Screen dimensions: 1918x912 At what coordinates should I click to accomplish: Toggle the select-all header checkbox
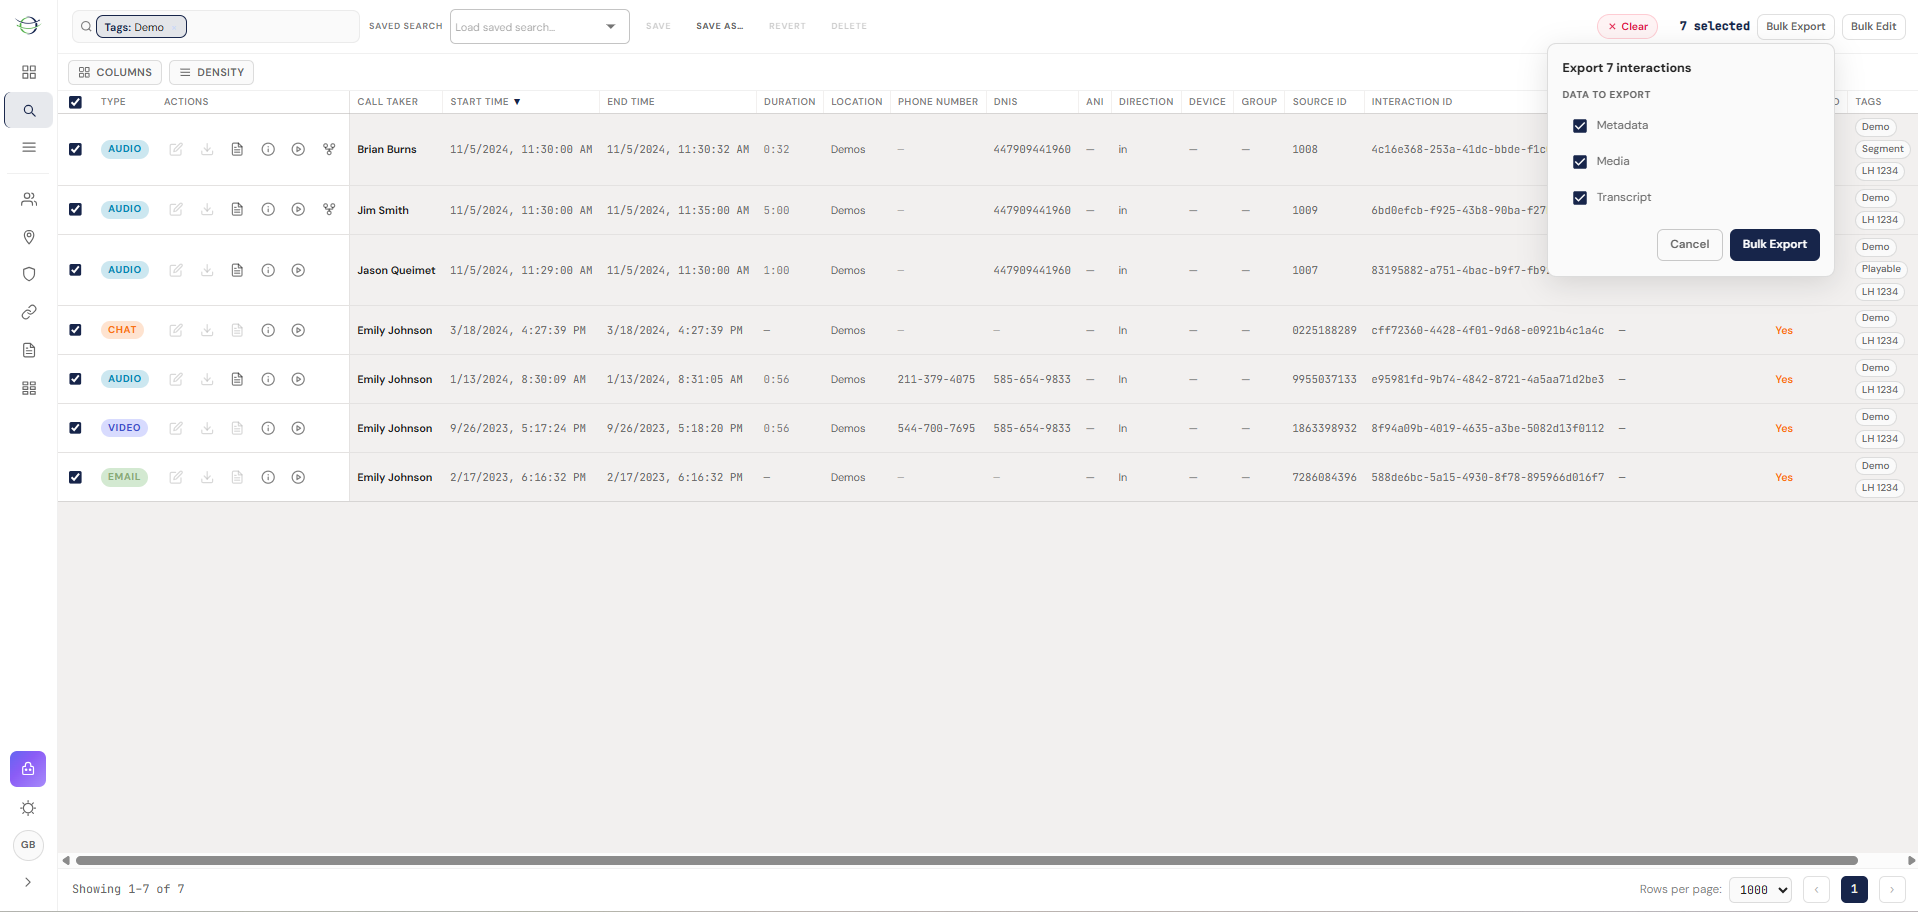[75, 102]
